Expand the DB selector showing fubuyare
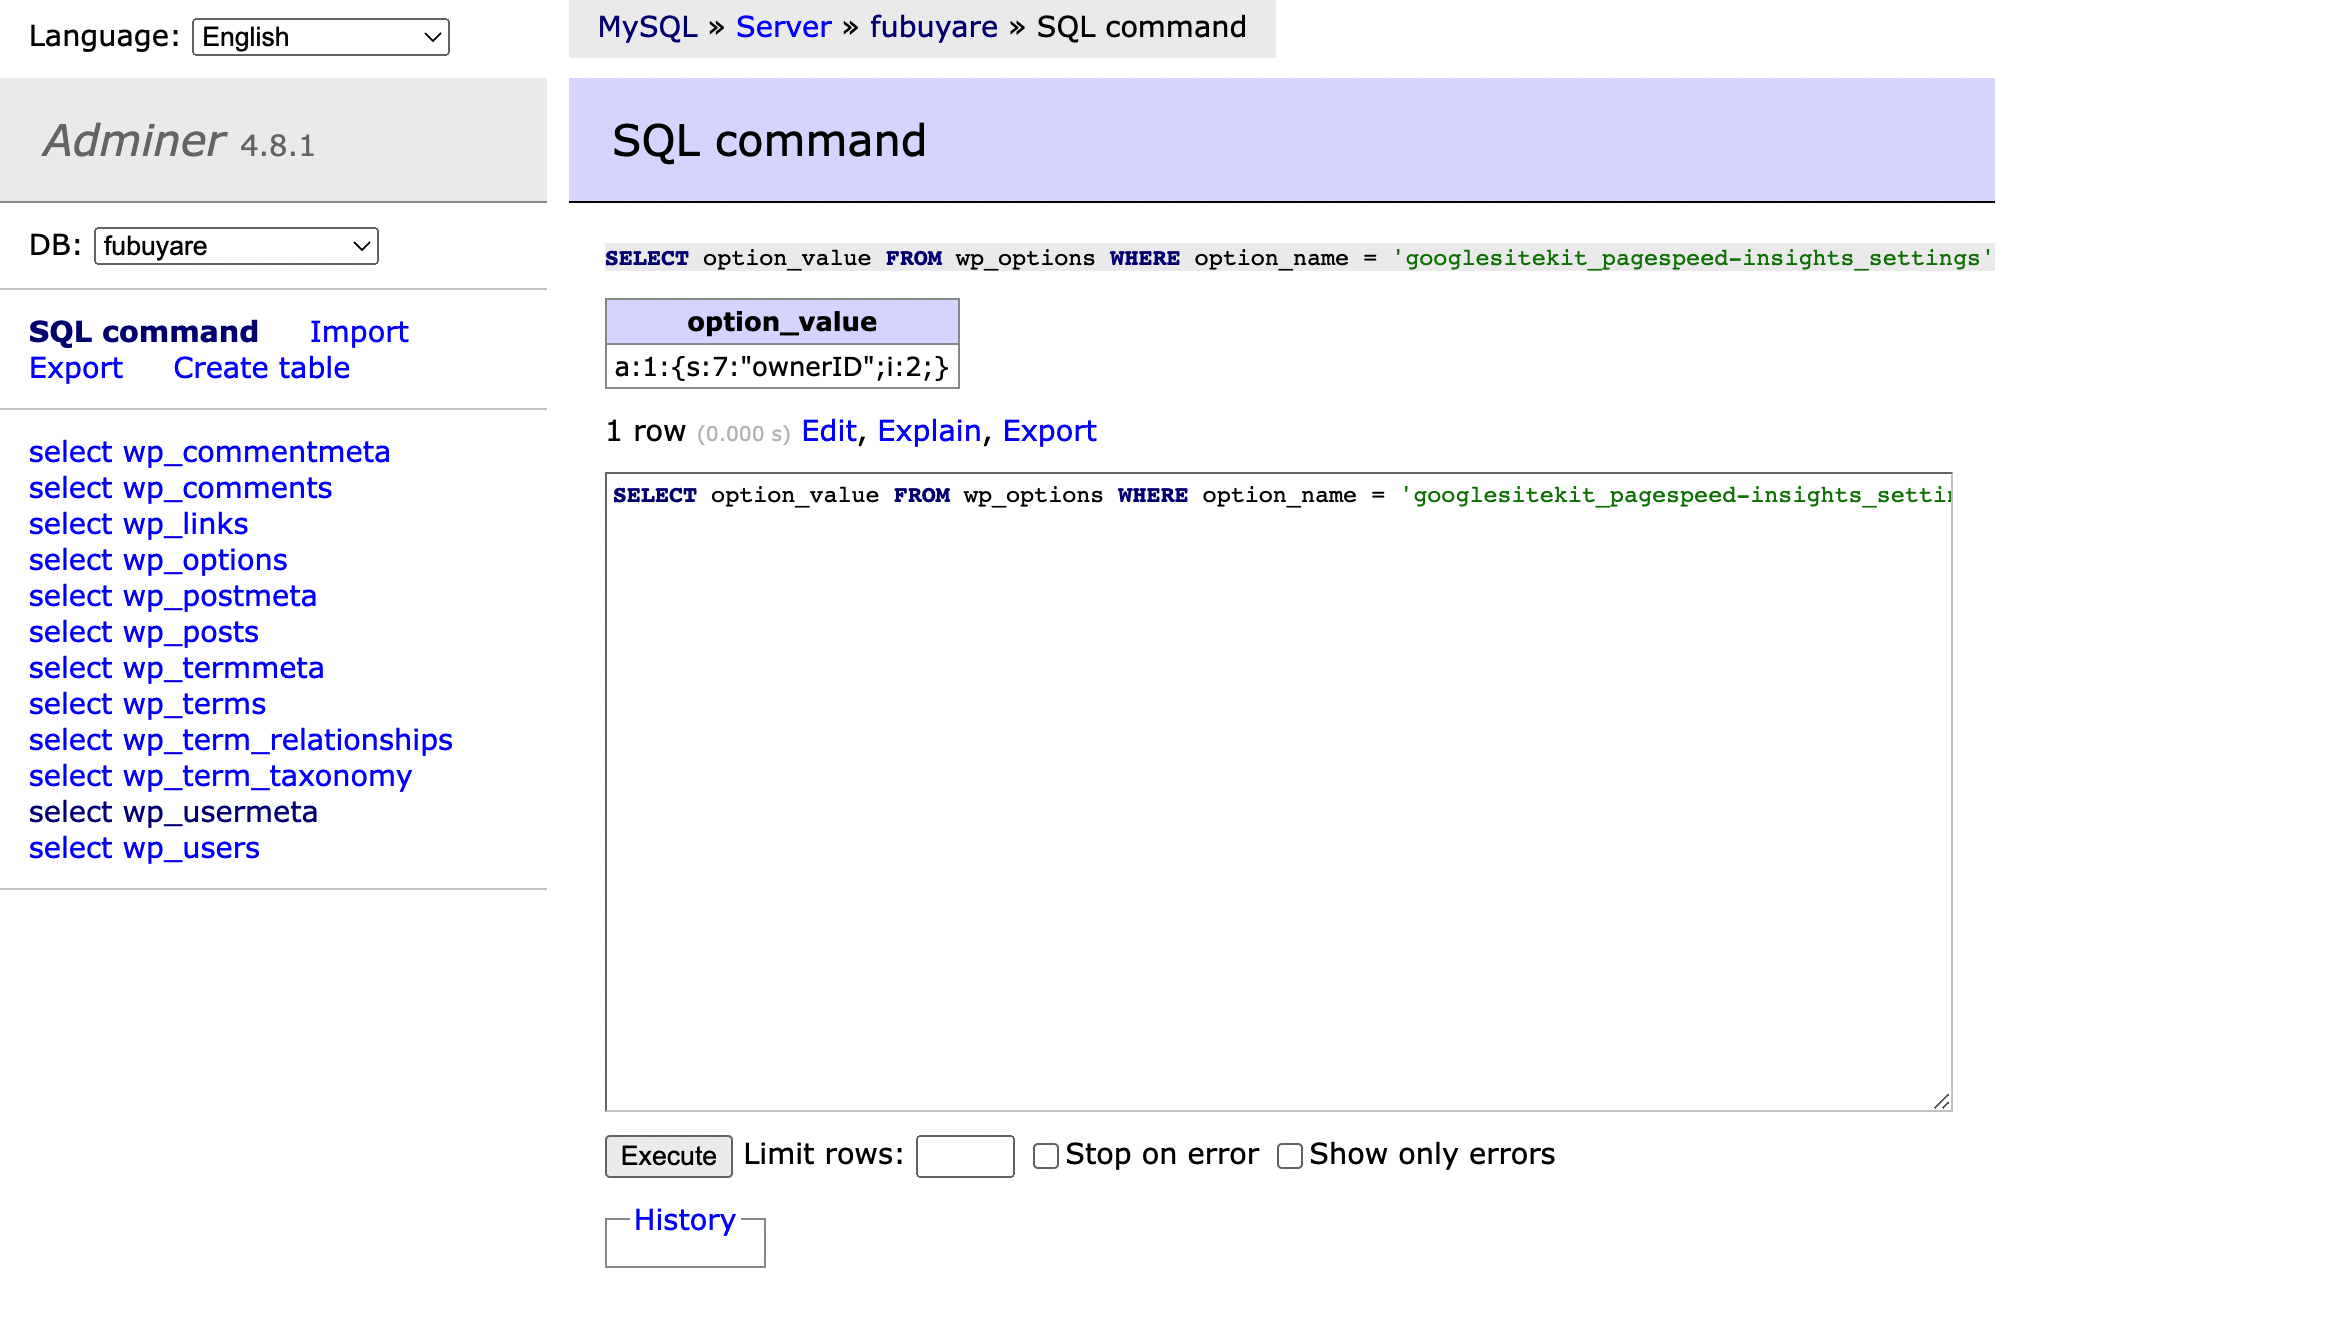 [236, 246]
